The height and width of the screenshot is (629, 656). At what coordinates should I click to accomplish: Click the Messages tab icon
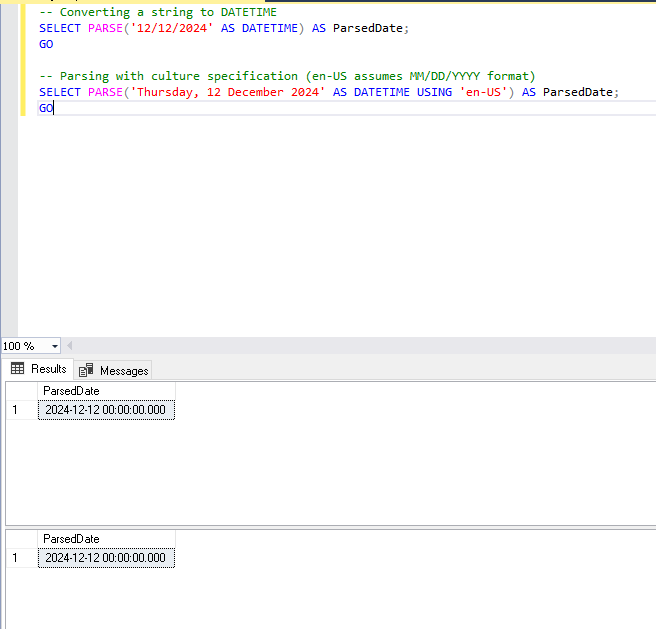86,370
